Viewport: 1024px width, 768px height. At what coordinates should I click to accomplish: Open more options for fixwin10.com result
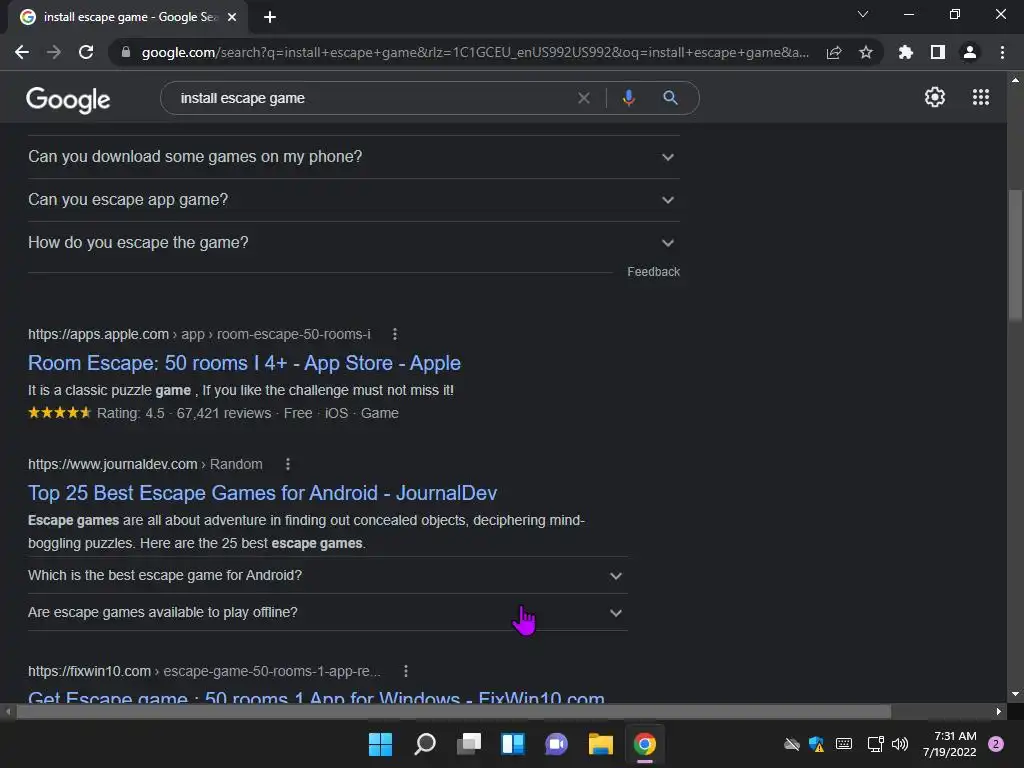click(x=406, y=671)
